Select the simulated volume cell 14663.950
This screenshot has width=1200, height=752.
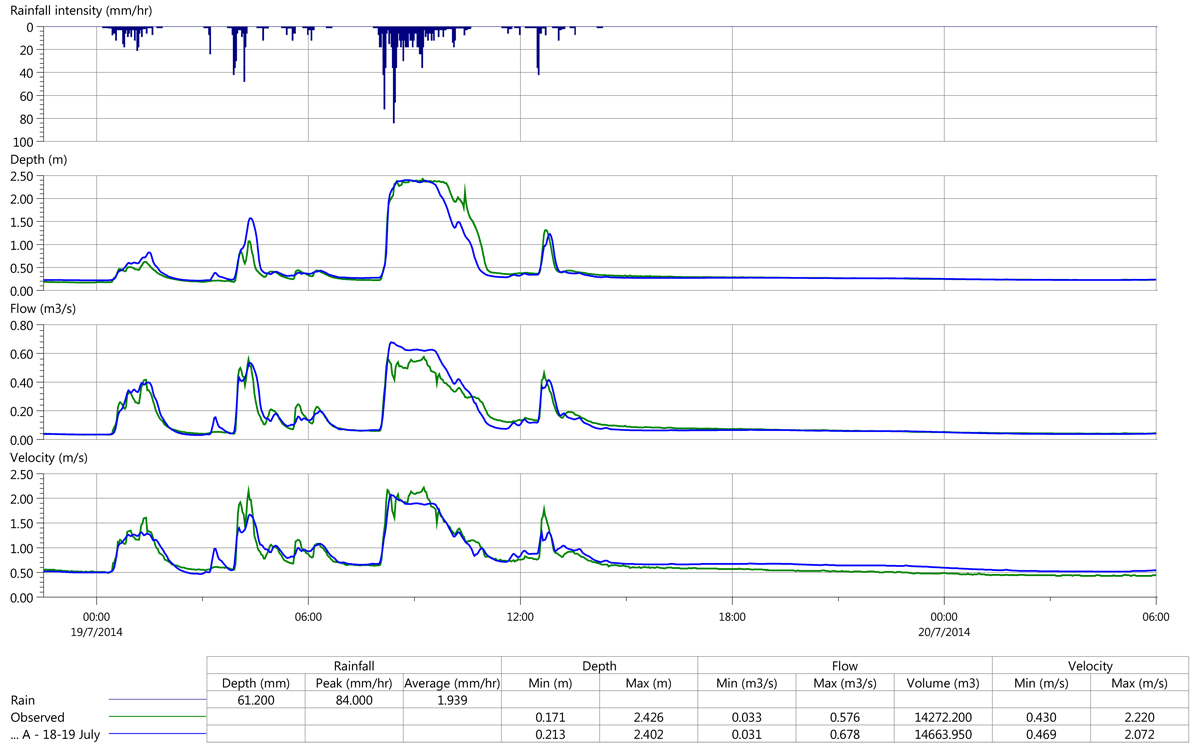[x=942, y=734]
